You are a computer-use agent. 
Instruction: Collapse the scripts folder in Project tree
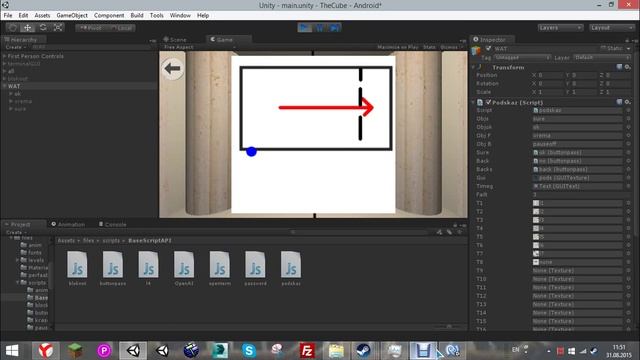pos(18,282)
